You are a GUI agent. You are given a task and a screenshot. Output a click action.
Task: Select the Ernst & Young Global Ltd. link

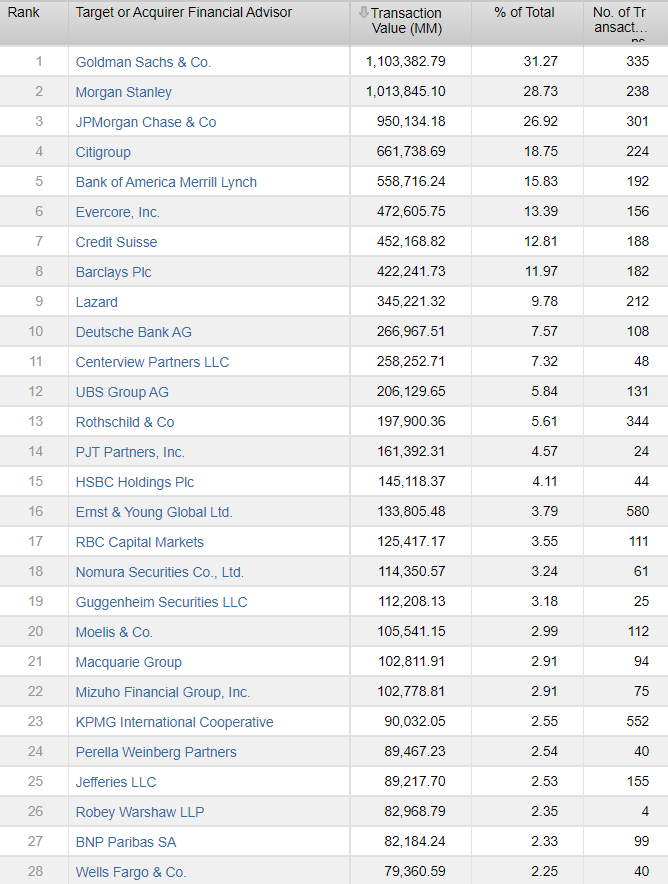(x=154, y=512)
